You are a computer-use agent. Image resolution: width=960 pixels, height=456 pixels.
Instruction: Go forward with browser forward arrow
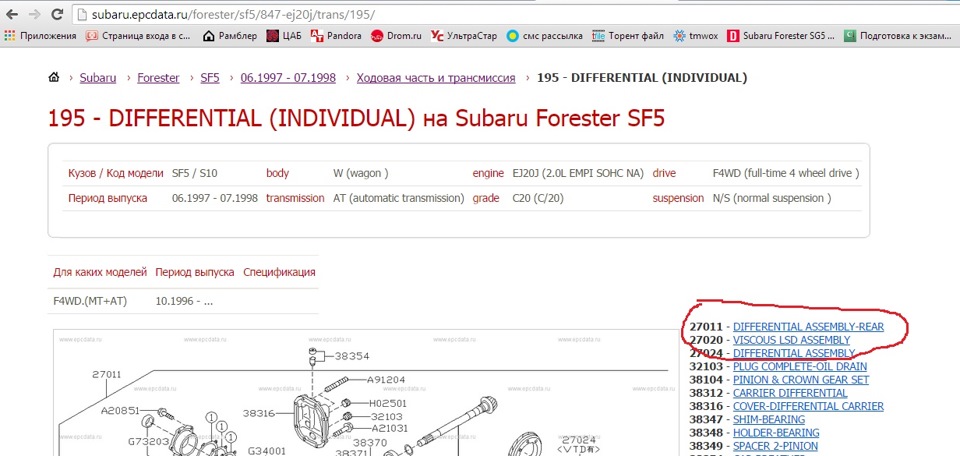click(x=34, y=13)
